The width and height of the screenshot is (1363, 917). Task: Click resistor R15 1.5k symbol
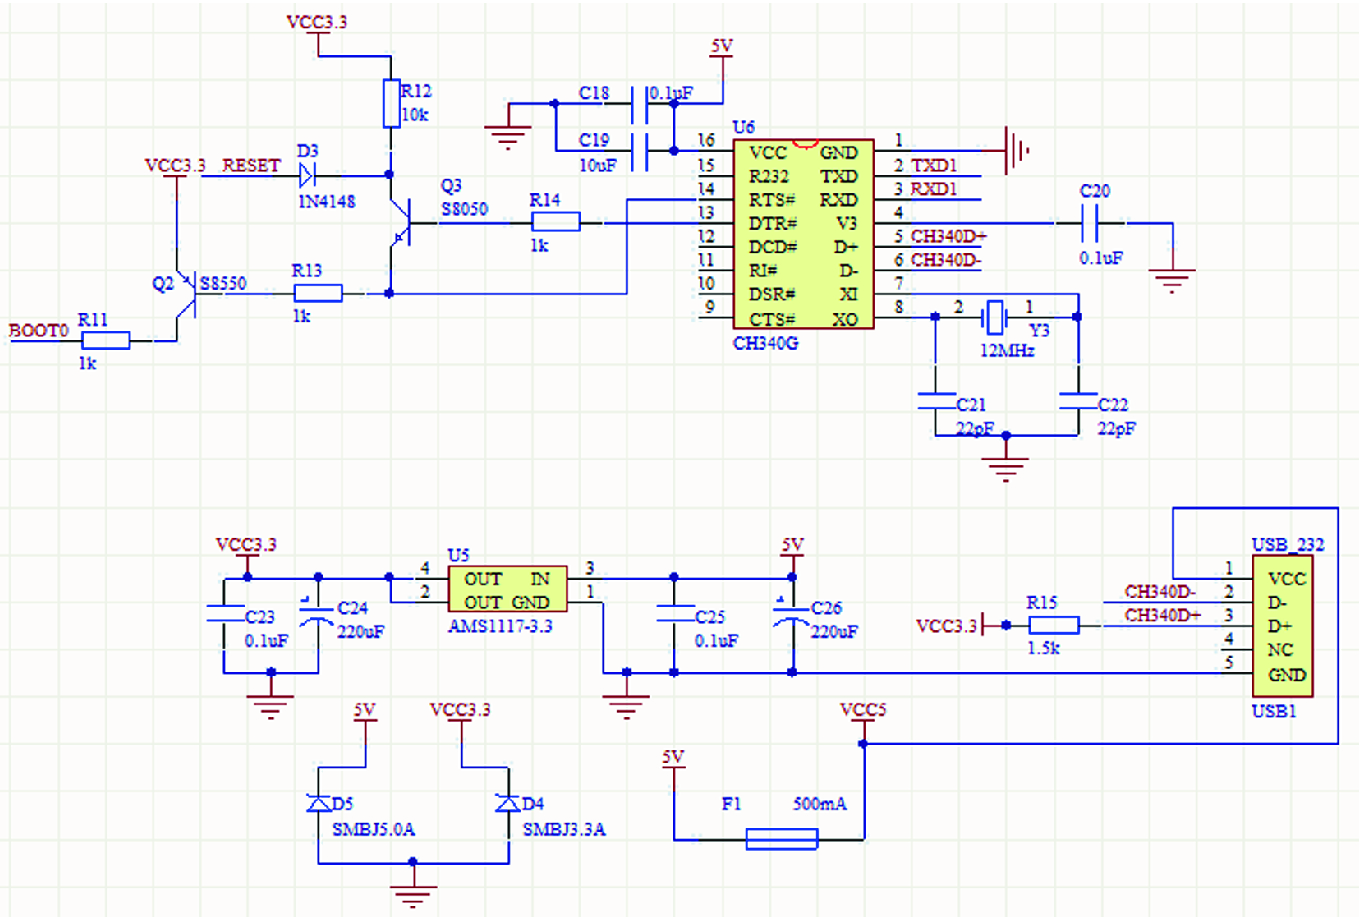(1053, 626)
